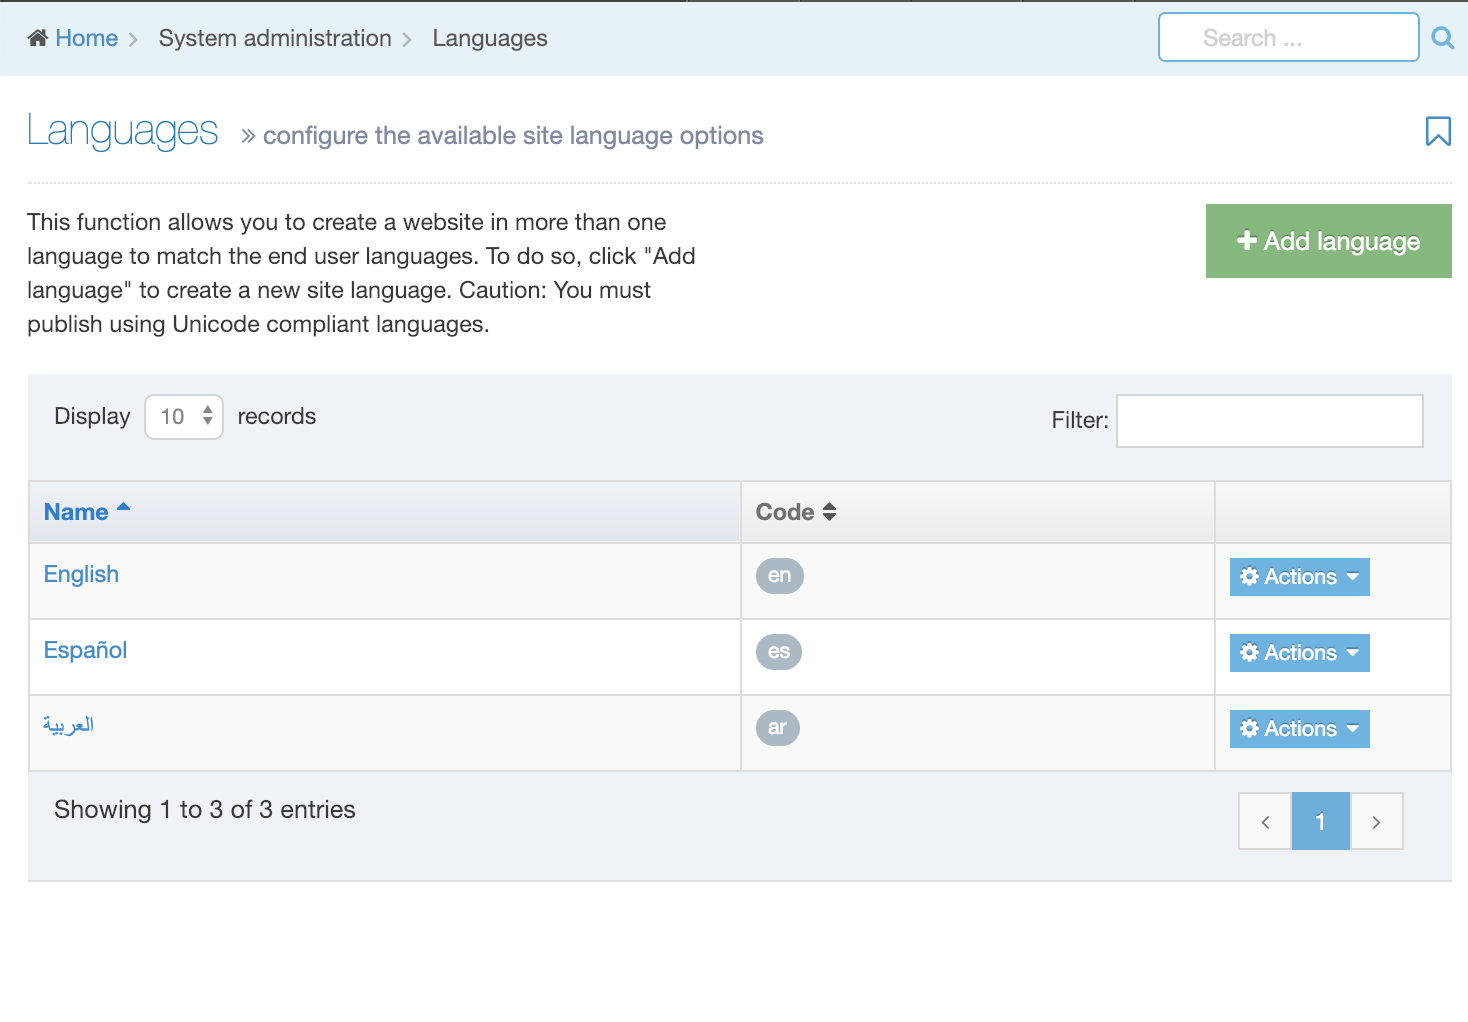
Task: Focus the Filter text field
Action: pyautogui.click(x=1269, y=421)
